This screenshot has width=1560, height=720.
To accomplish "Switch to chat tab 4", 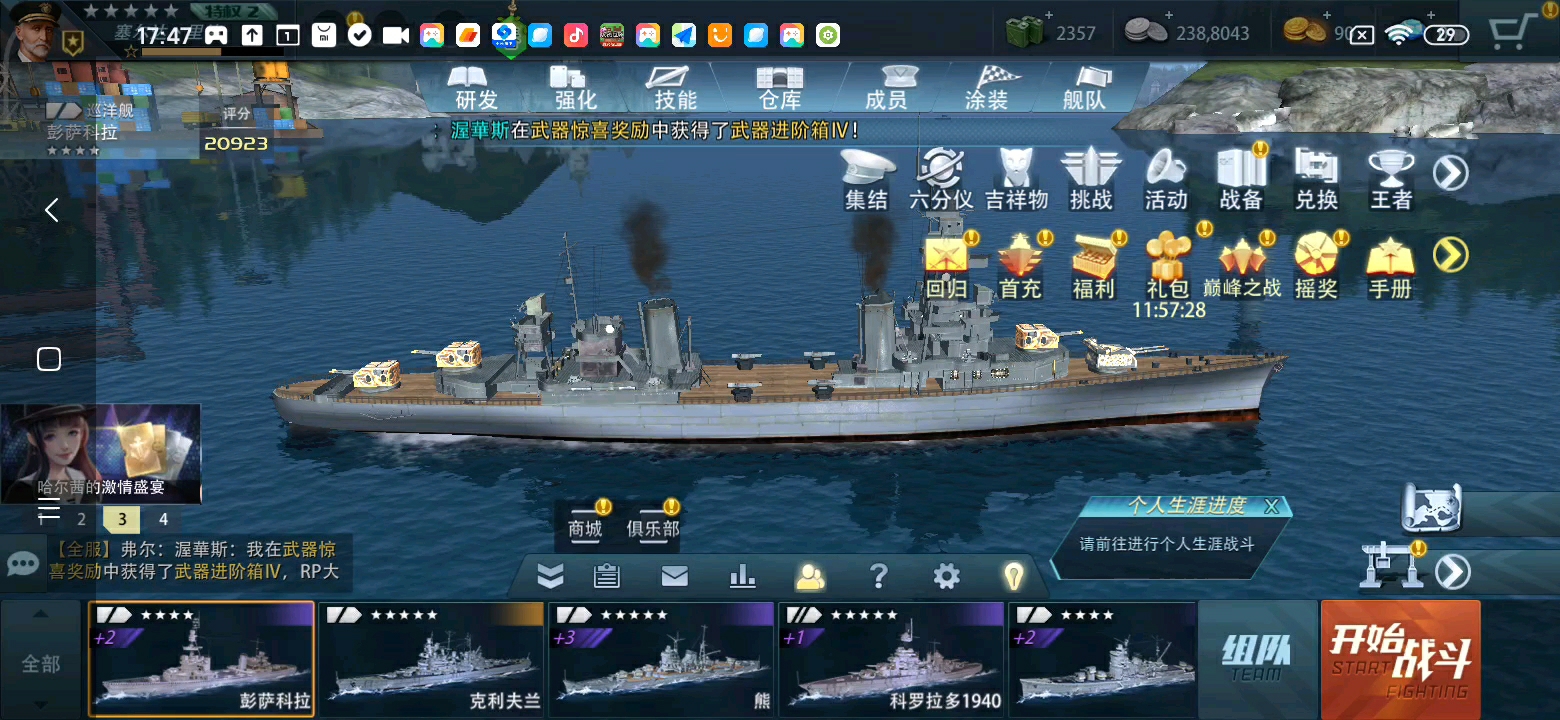I will click(163, 519).
